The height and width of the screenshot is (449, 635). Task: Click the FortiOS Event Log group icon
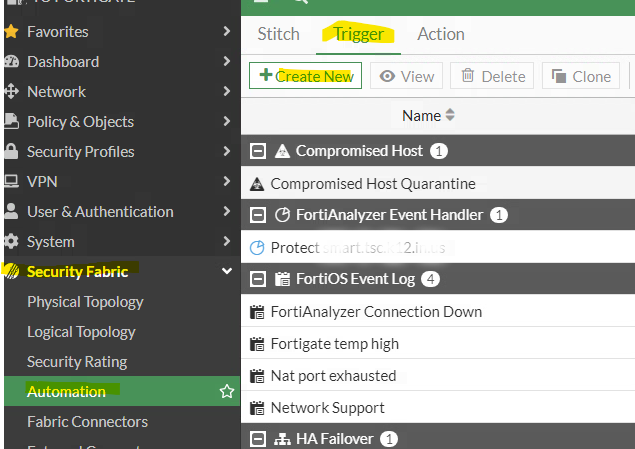tap(282, 279)
